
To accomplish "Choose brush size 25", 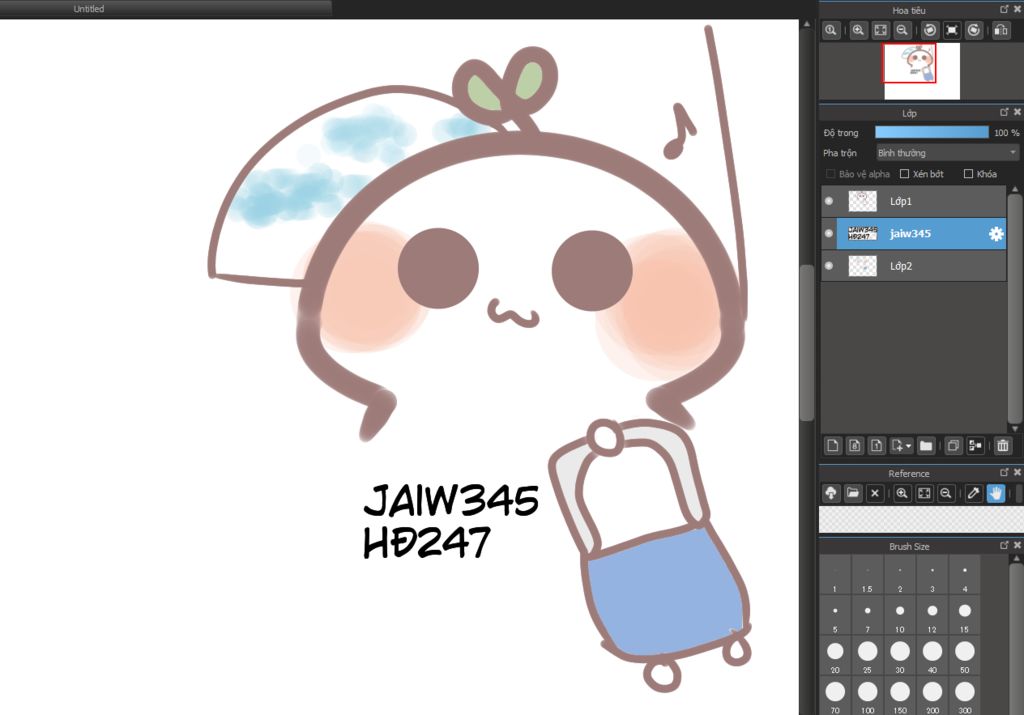I will click(x=867, y=656).
